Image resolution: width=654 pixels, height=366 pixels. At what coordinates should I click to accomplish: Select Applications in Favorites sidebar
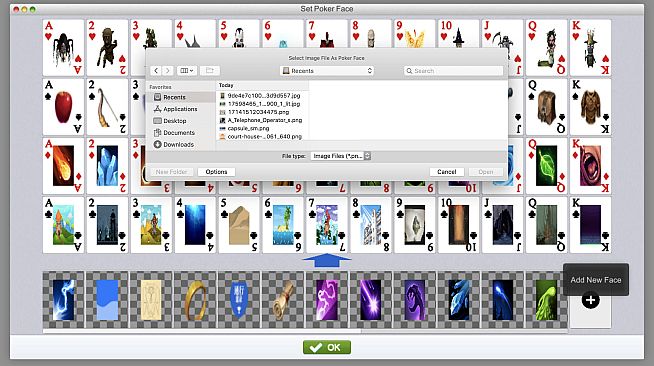[182, 109]
